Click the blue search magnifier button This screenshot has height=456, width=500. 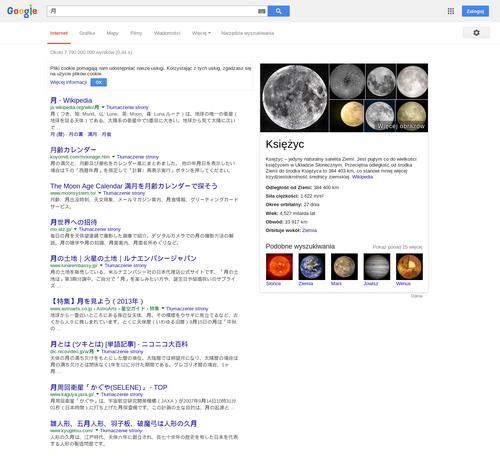coord(279,11)
